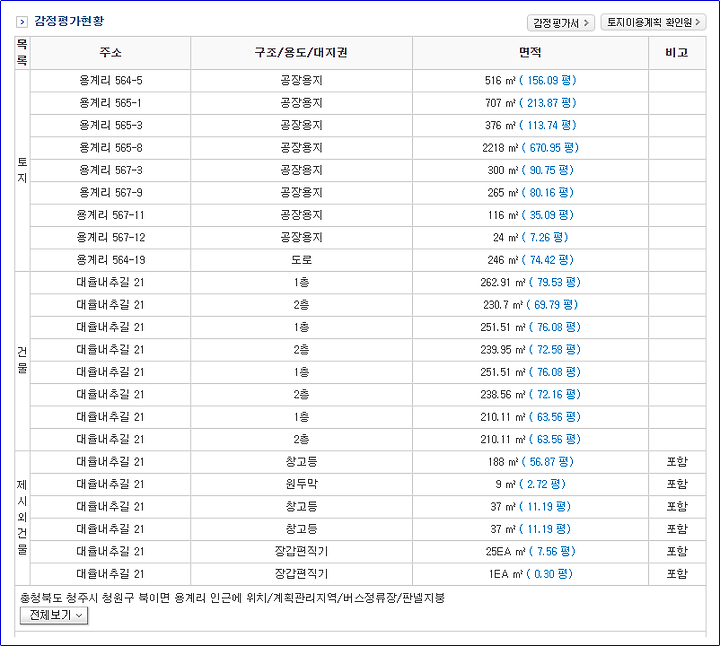Image resolution: width=720 pixels, height=646 pixels.
Task: Click address 용계리 564-19
Action: (111, 260)
